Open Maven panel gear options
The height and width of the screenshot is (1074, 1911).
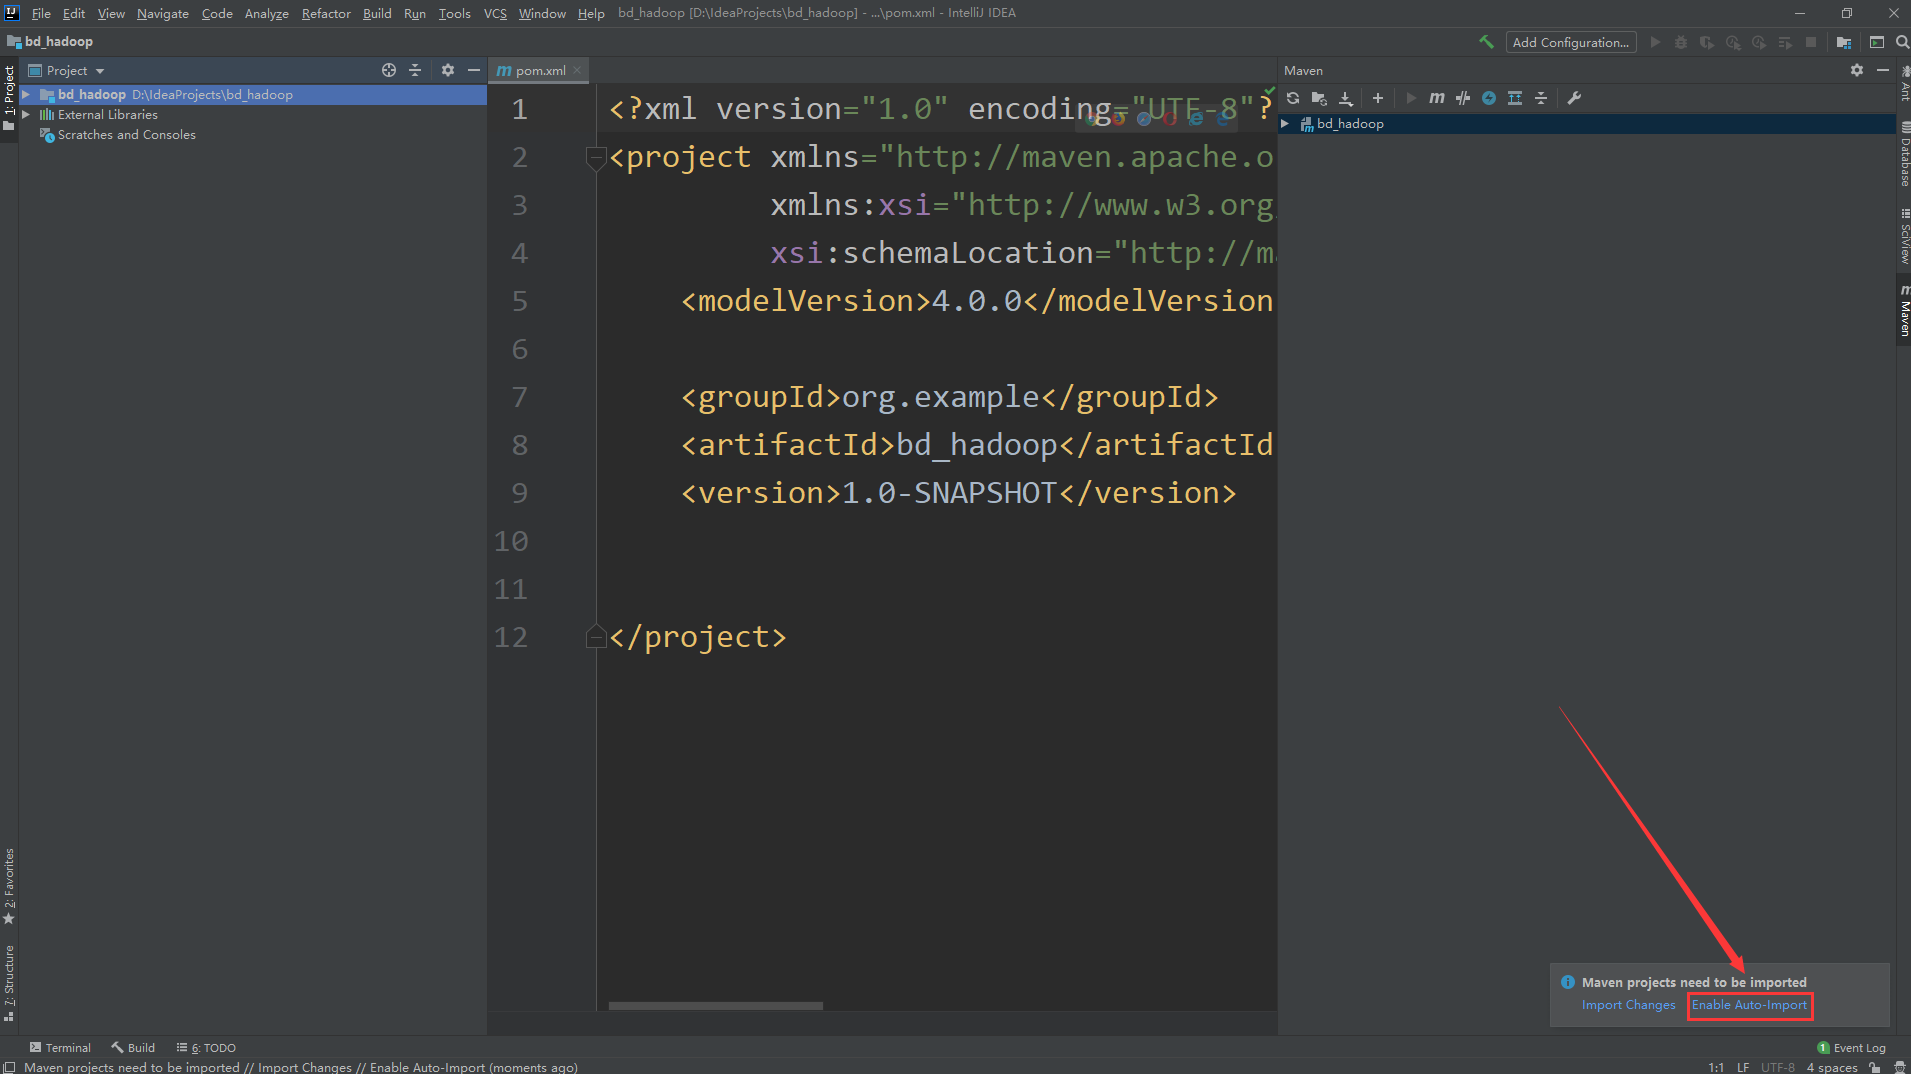[x=1857, y=70]
